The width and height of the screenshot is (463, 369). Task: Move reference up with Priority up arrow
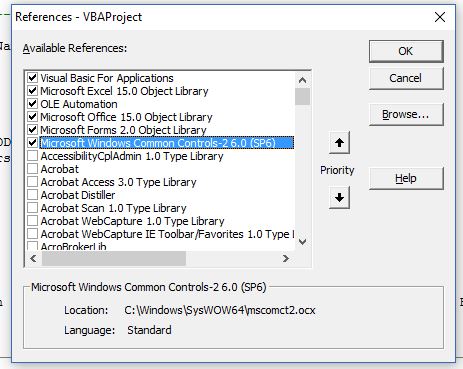click(x=339, y=143)
